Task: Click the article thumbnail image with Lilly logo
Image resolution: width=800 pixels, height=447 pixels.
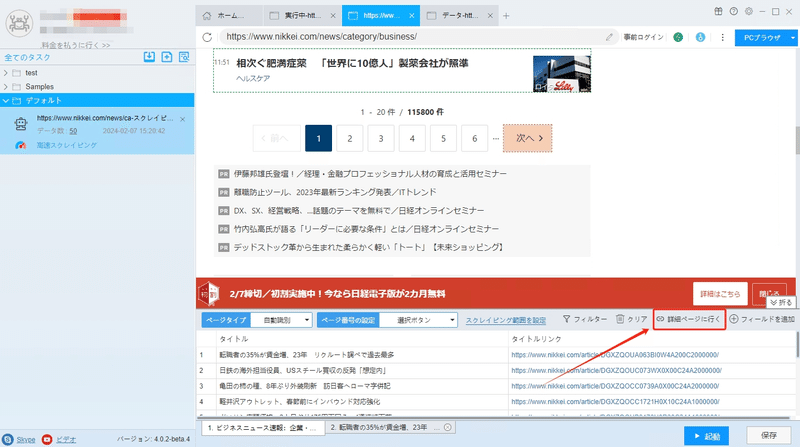Action: 562,74
